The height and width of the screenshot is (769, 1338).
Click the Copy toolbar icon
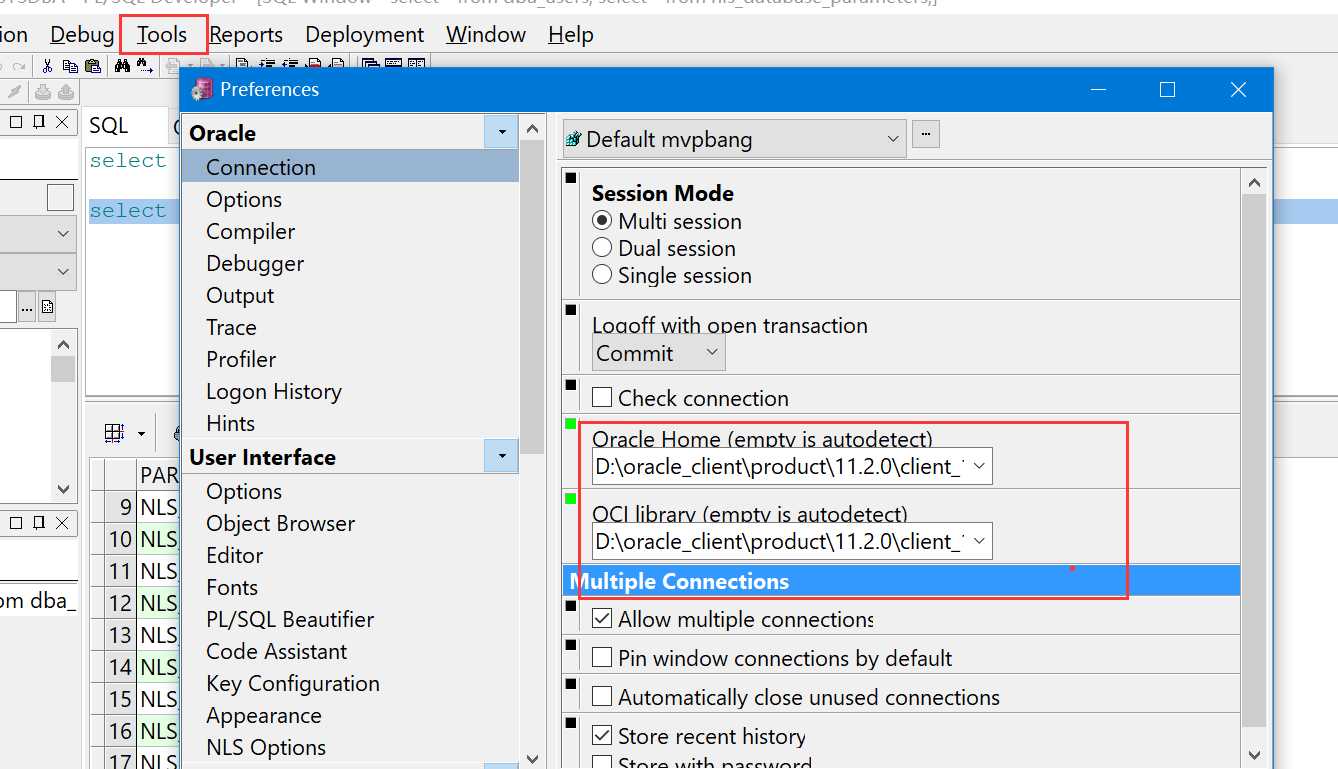pyautogui.click(x=70, y=66)
